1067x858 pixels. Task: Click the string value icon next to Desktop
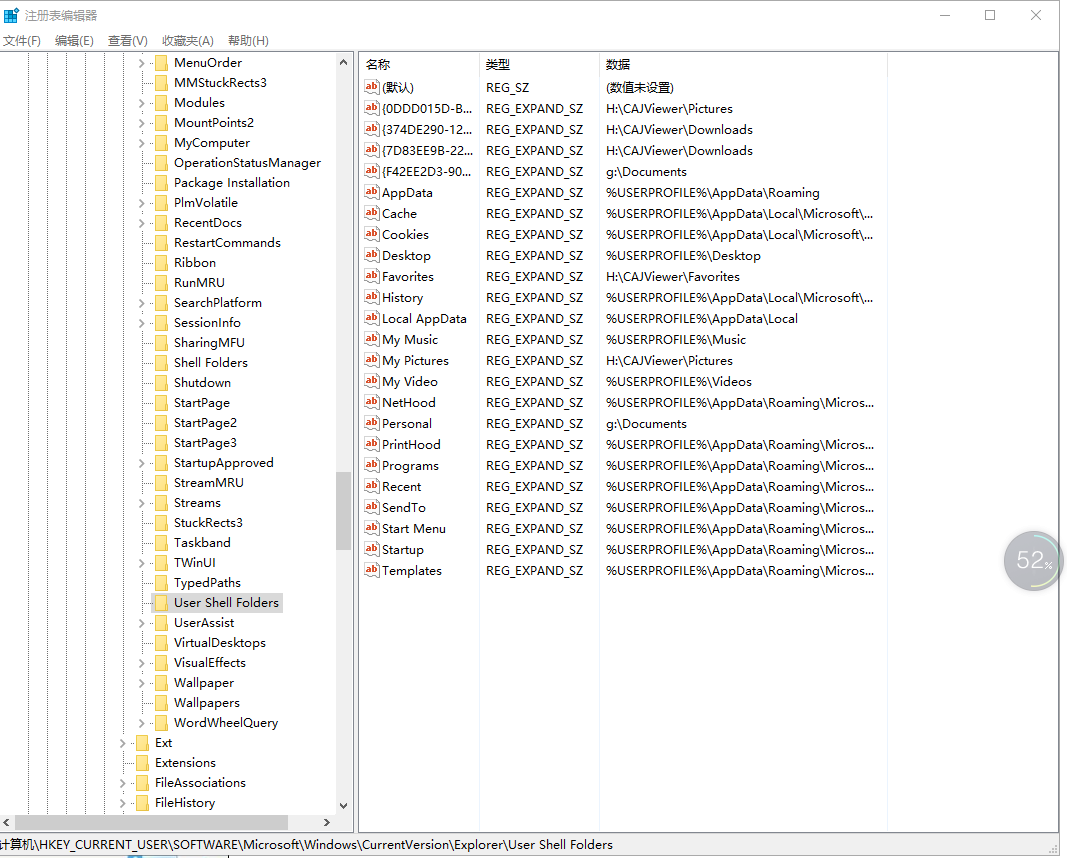coord(372,255)
